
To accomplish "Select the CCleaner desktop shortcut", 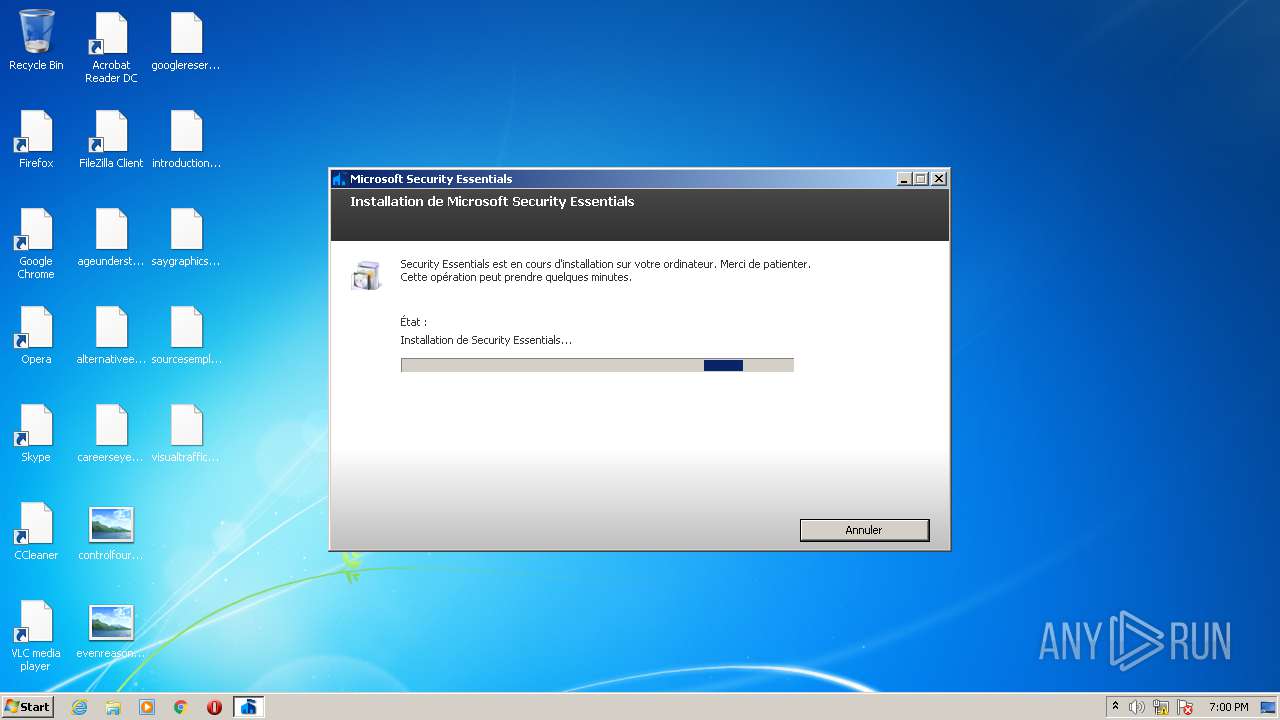I will tap(36, 531).
